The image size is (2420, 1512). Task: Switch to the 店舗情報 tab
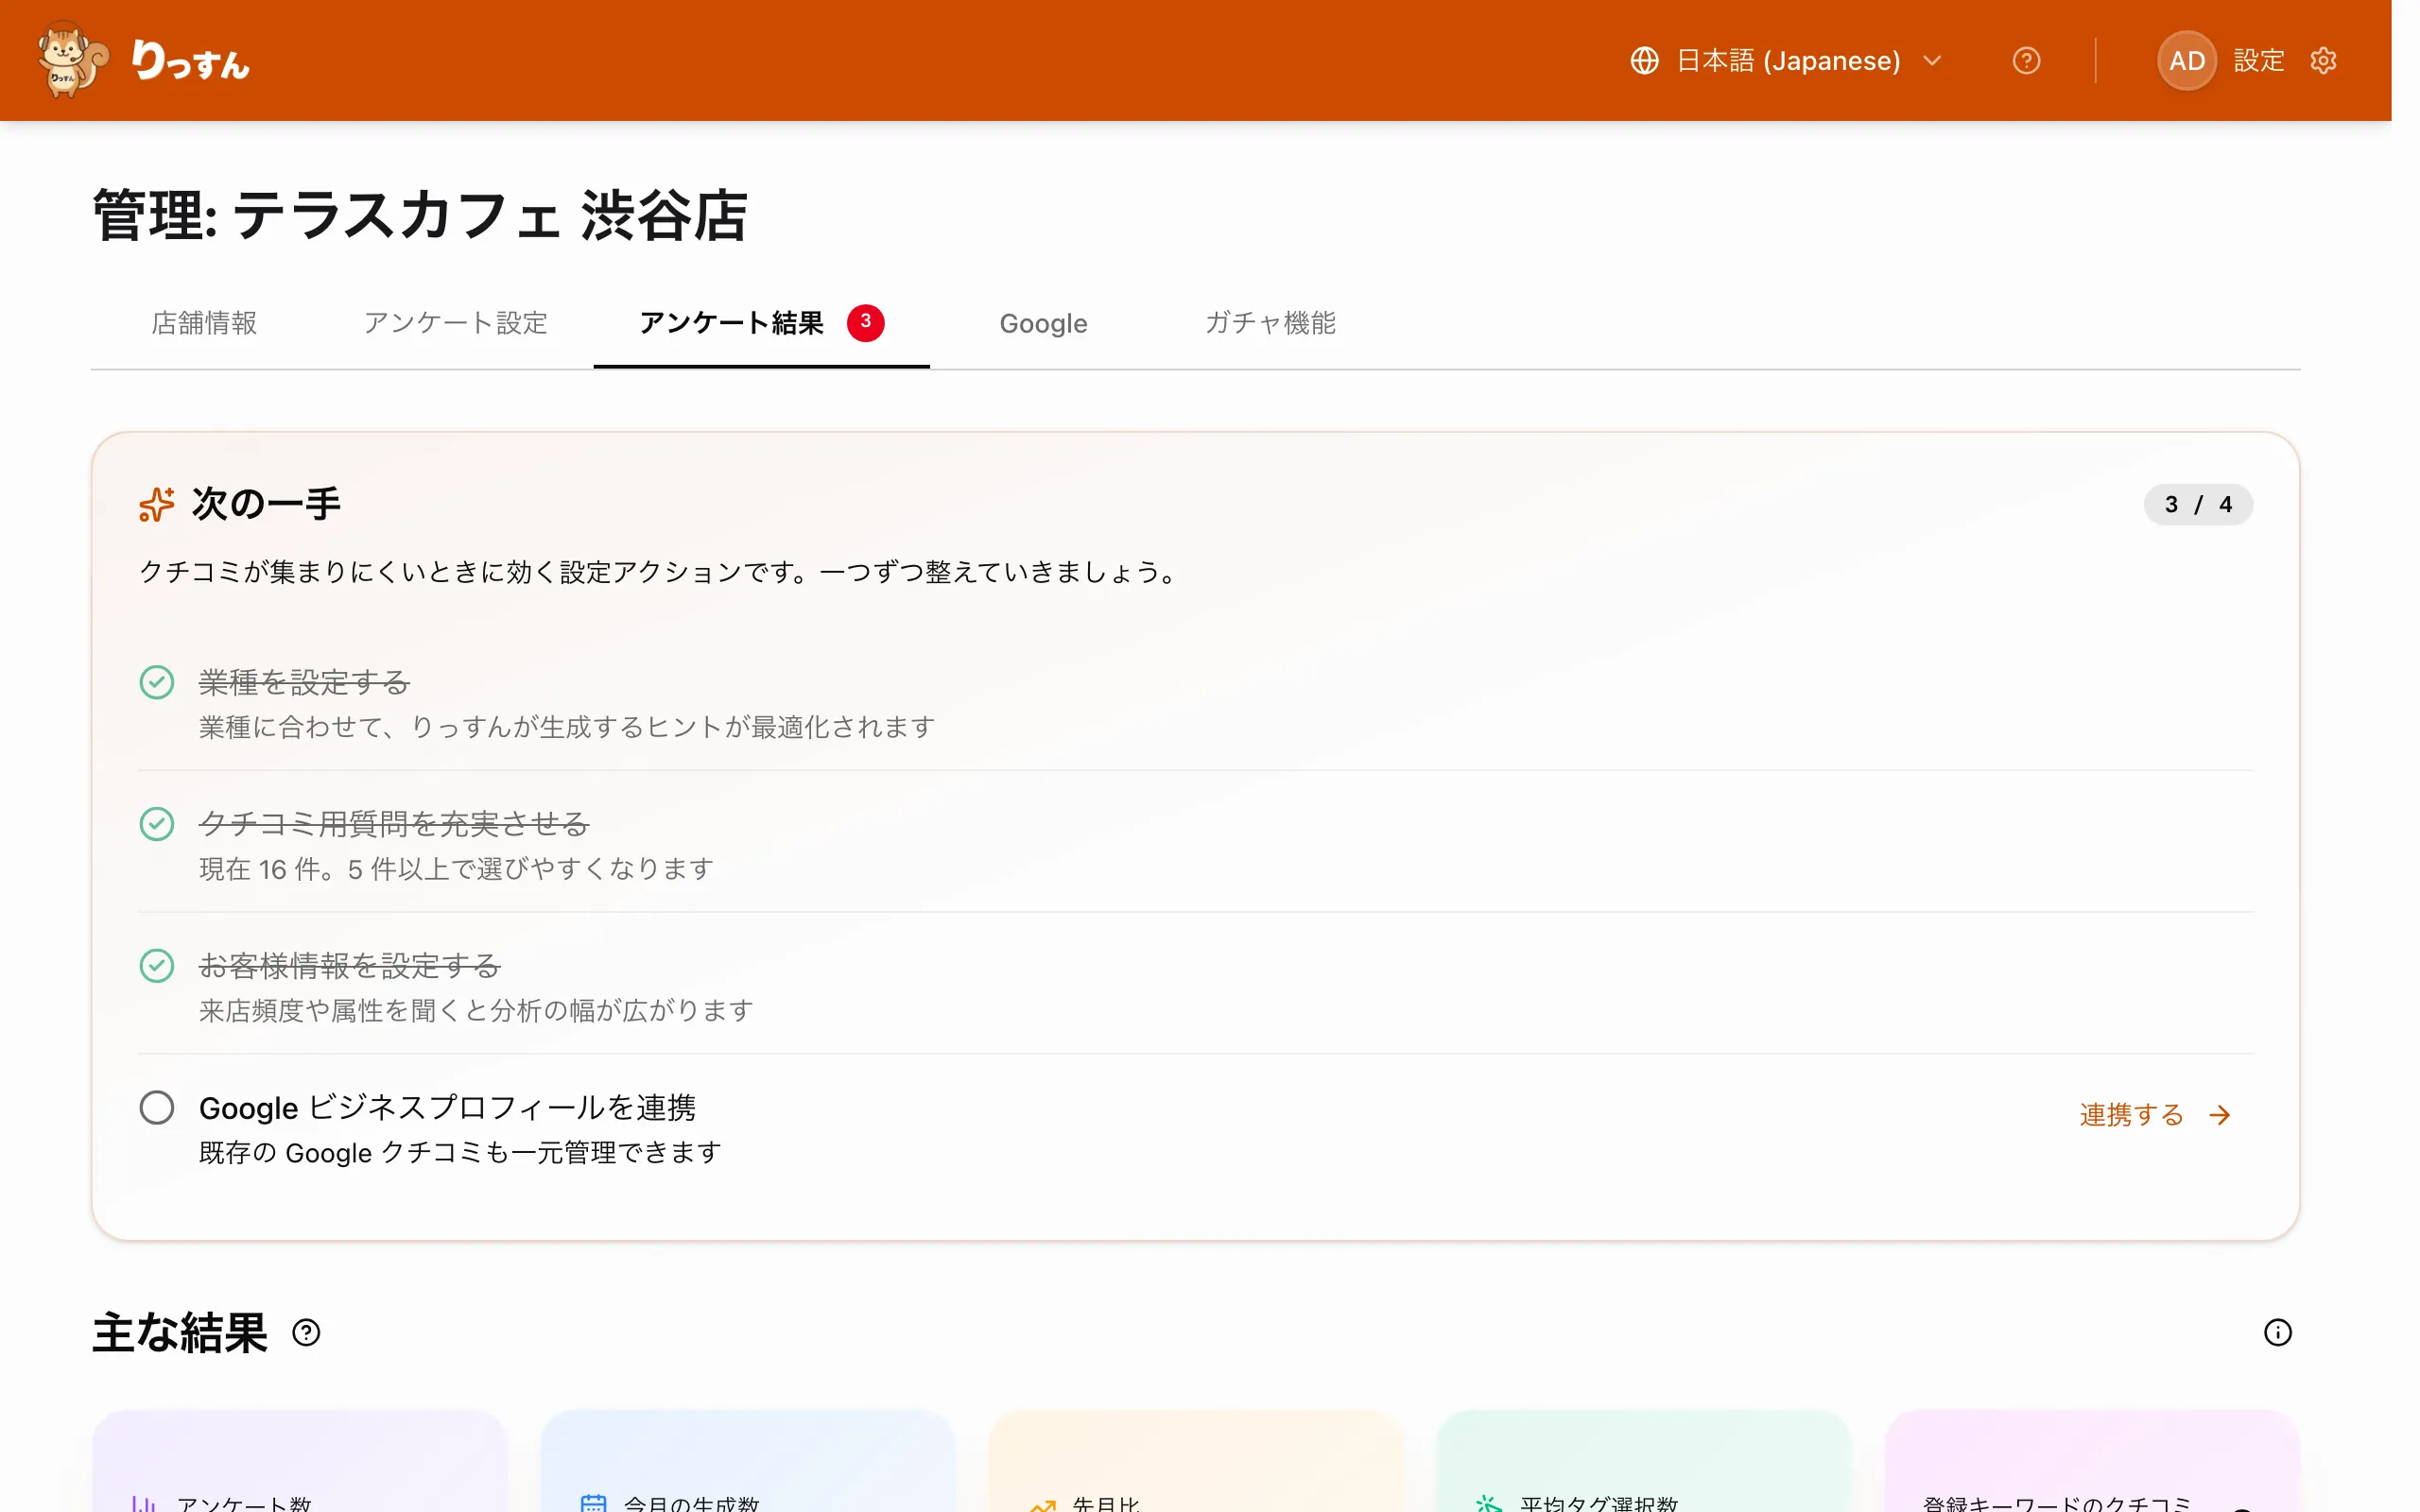[x=204, y=323]
